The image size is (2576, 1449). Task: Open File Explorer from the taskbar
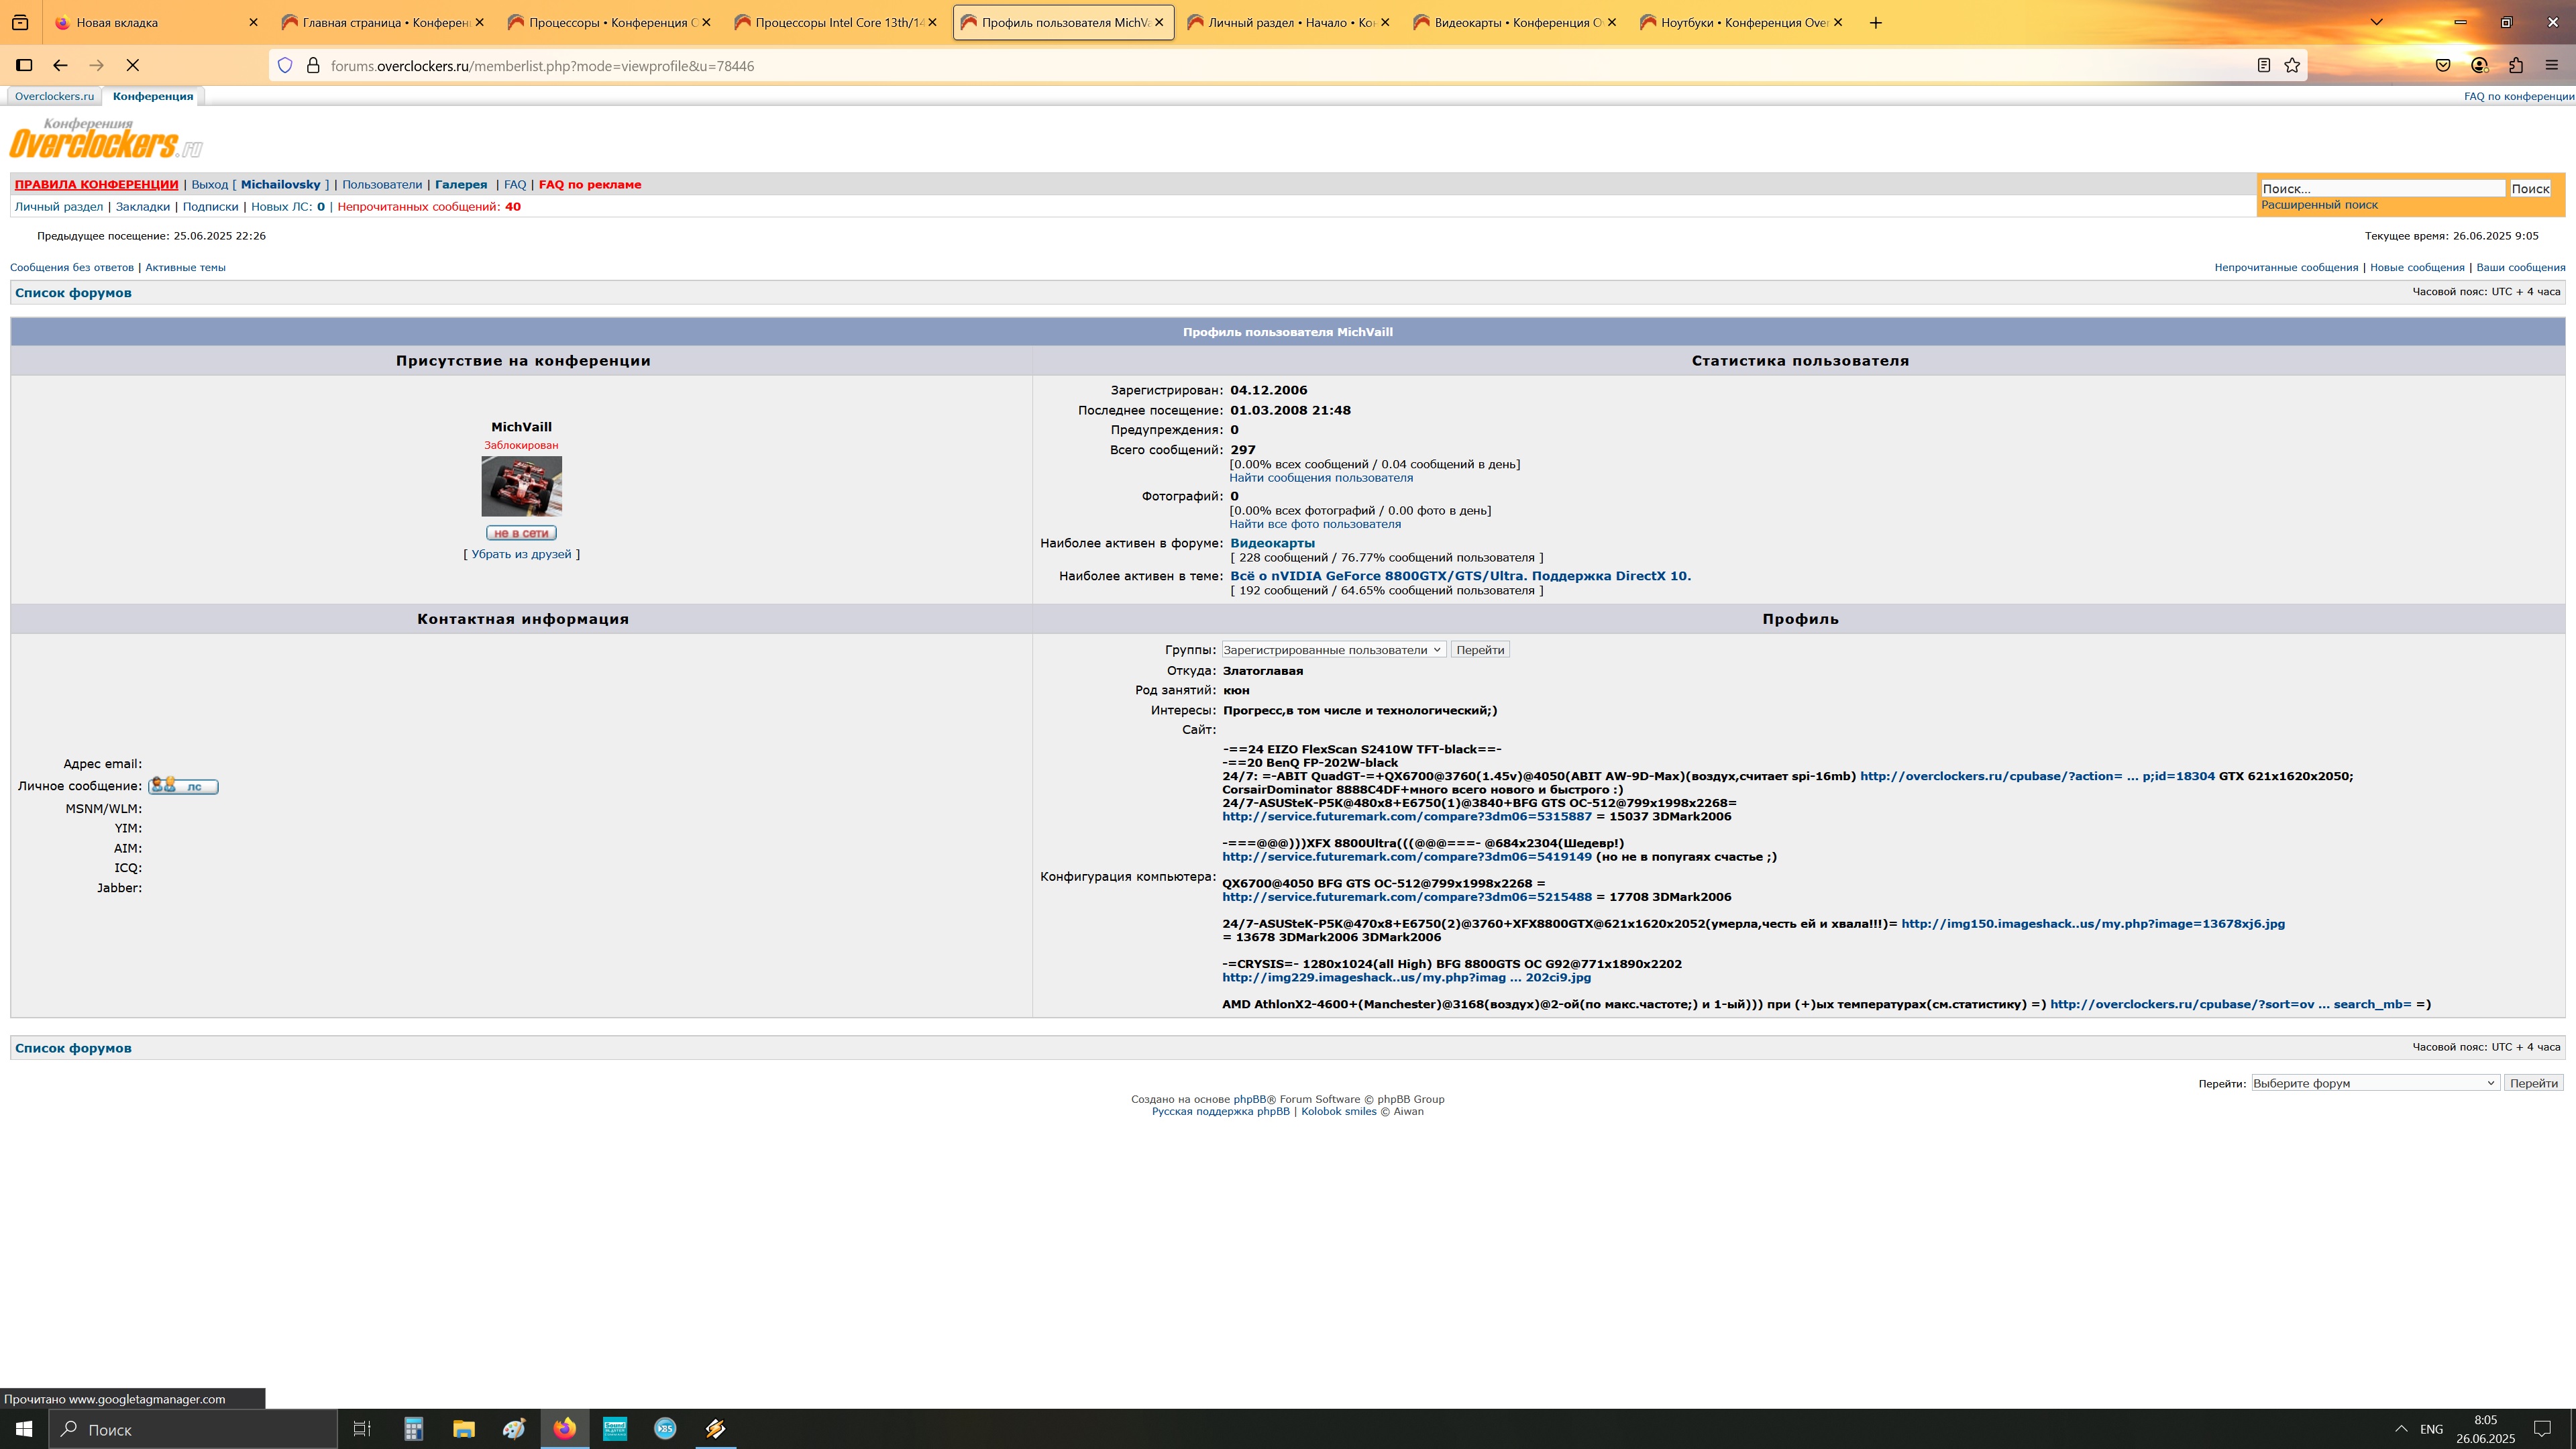[x=463, y=1428]
